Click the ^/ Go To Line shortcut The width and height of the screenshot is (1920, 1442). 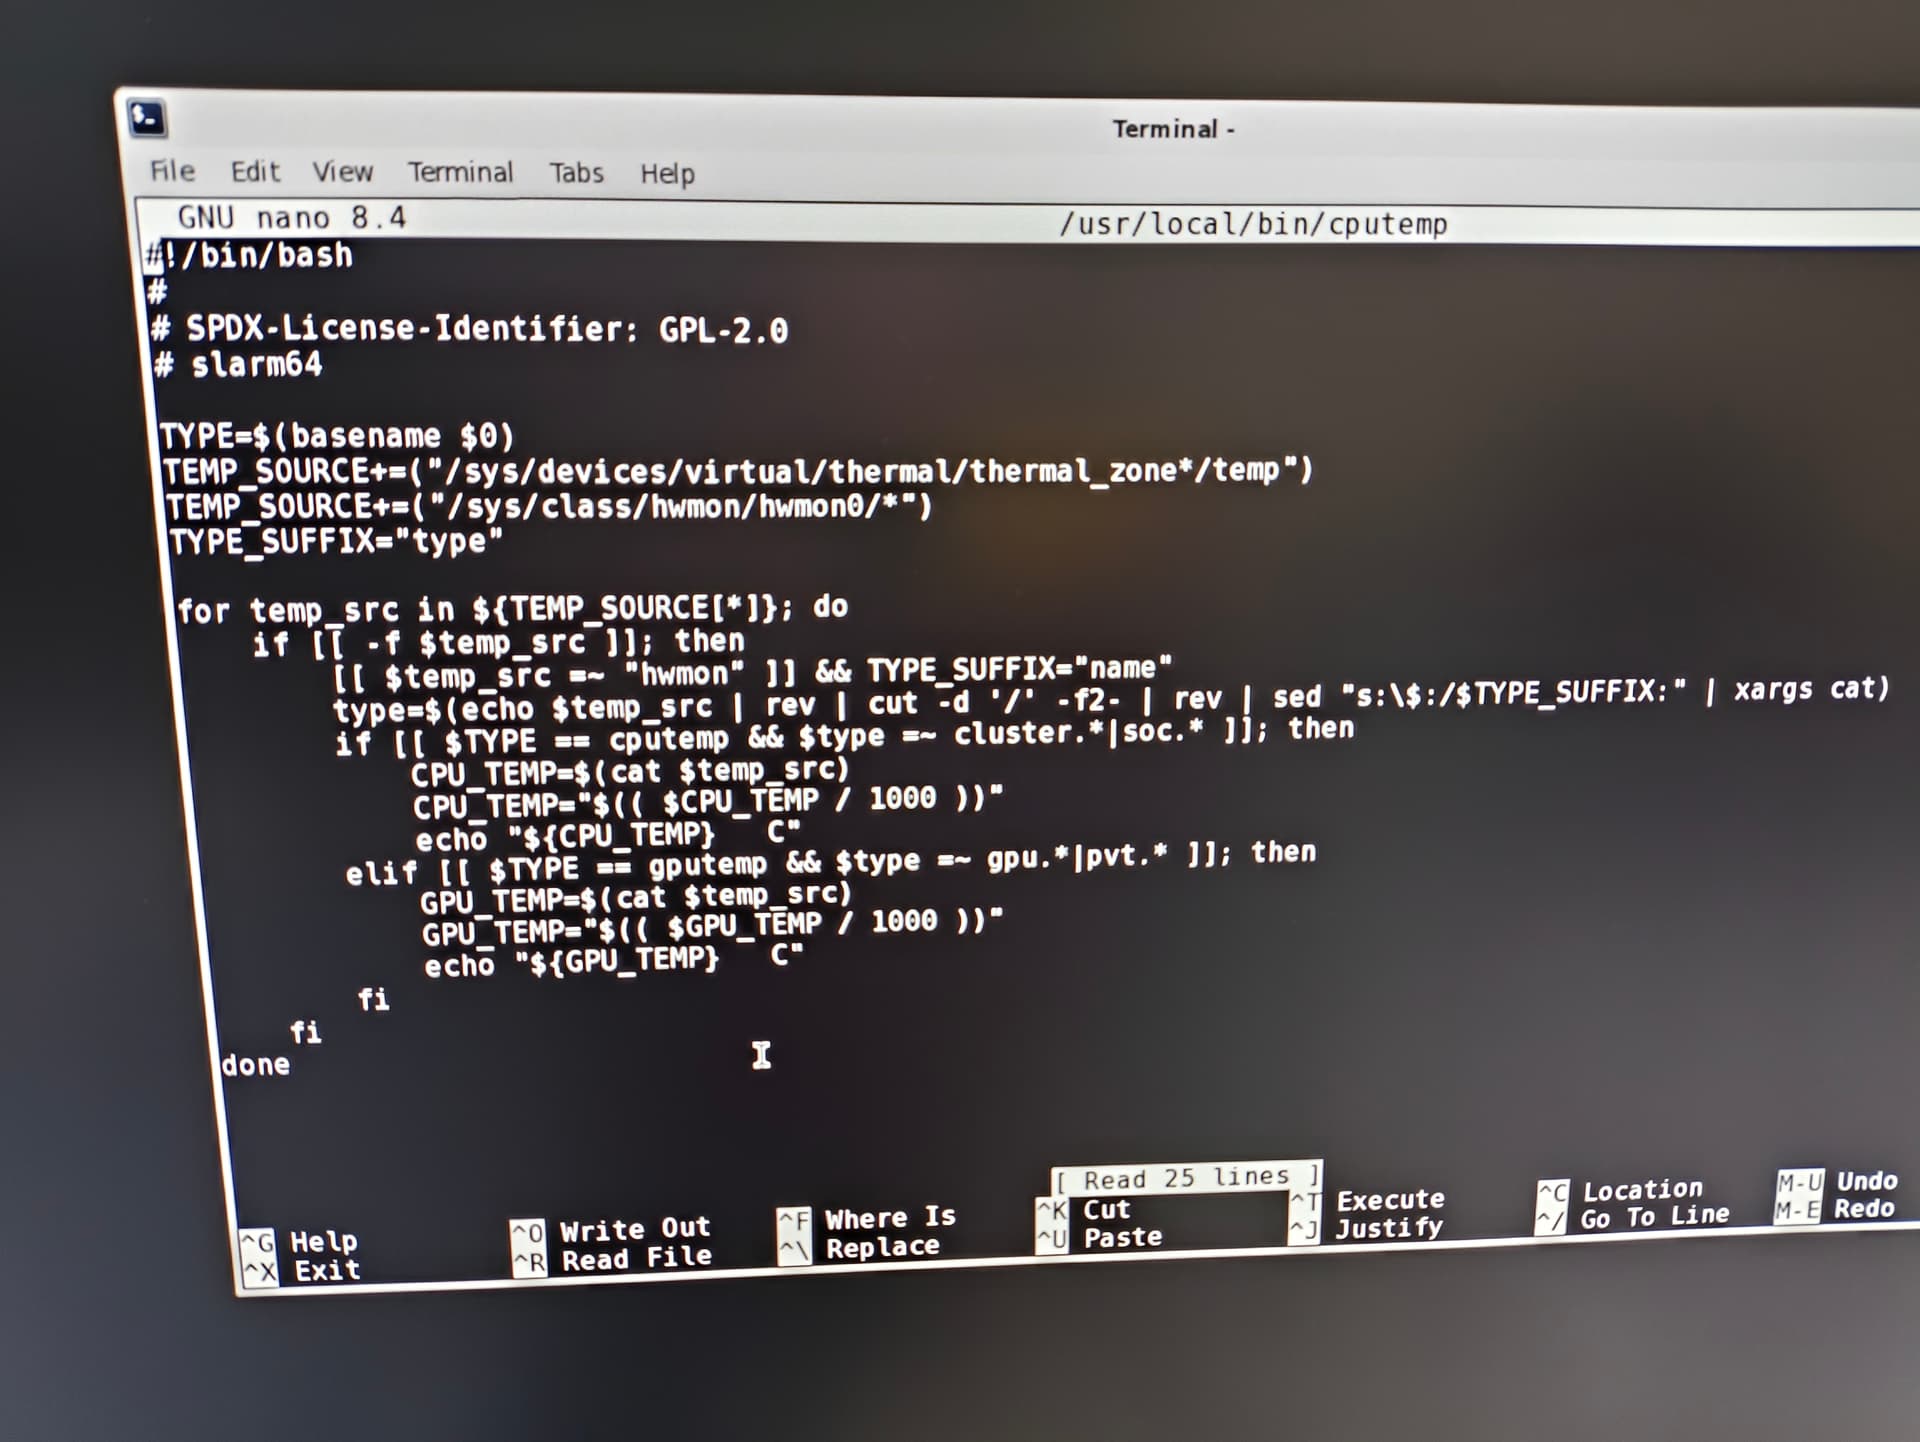(1633, 1218)
